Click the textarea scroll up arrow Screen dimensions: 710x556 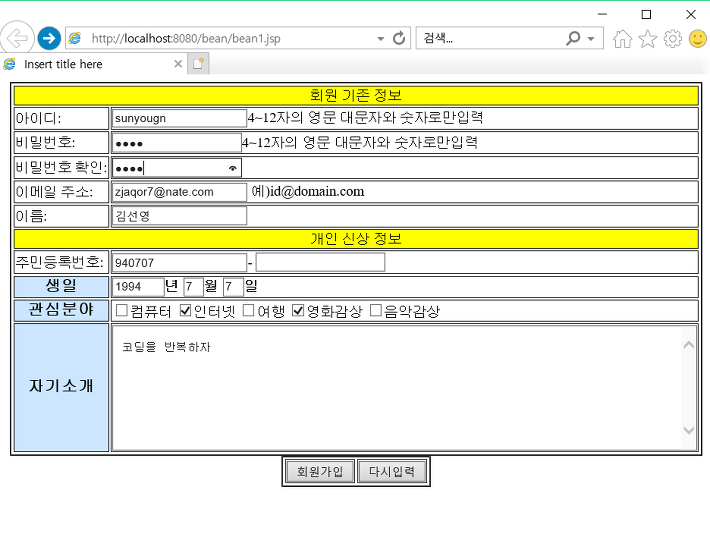[x=689, y=345]
